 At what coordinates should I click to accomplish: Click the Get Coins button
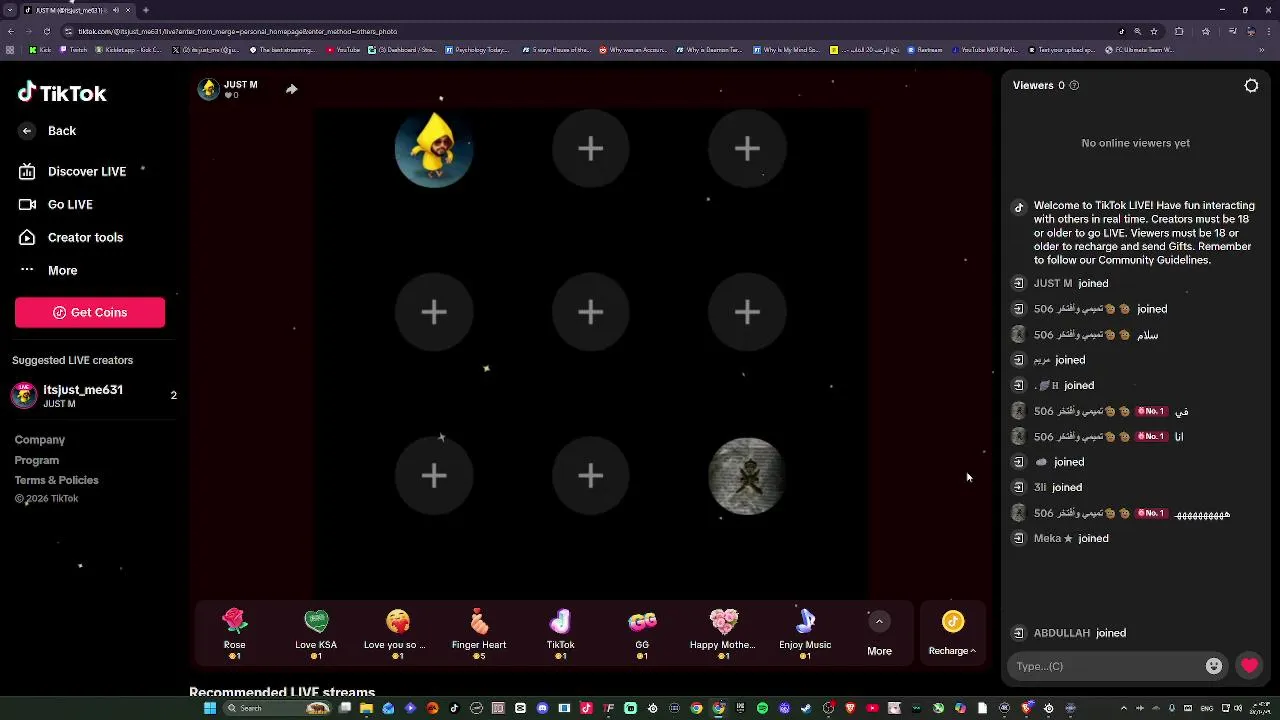point(90,312)
